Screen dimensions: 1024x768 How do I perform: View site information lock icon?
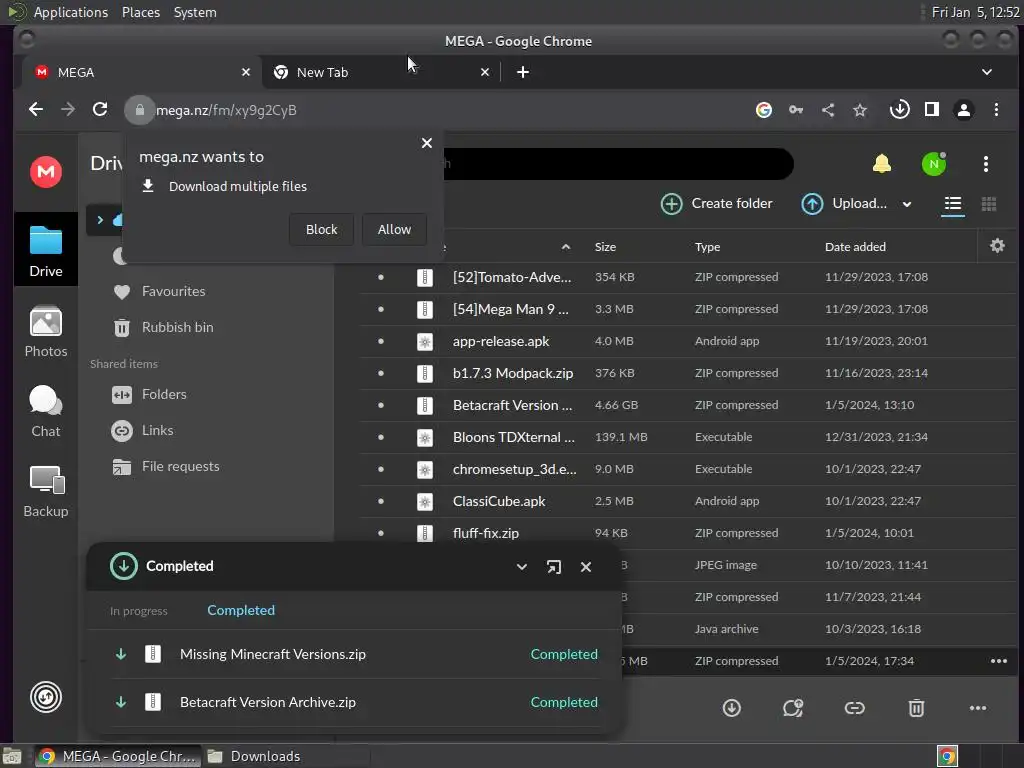click(x=139, y=110)
